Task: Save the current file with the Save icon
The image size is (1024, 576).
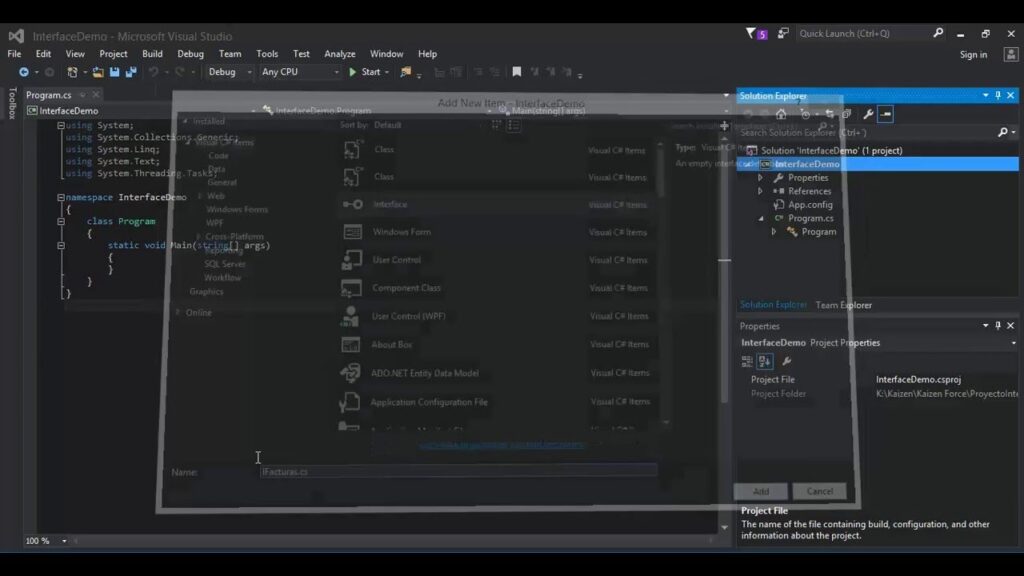Action: tap(114, 72)
